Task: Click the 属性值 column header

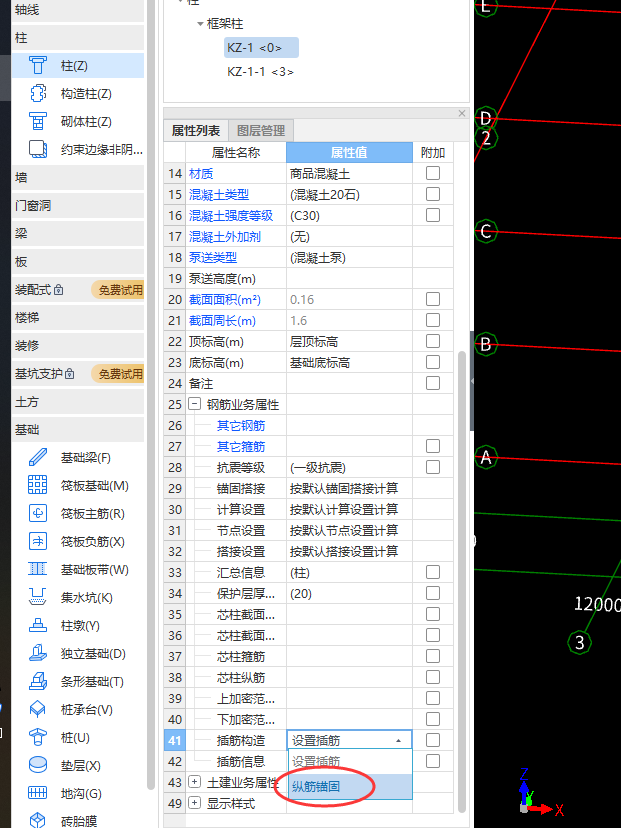Action: pos(349,153)
